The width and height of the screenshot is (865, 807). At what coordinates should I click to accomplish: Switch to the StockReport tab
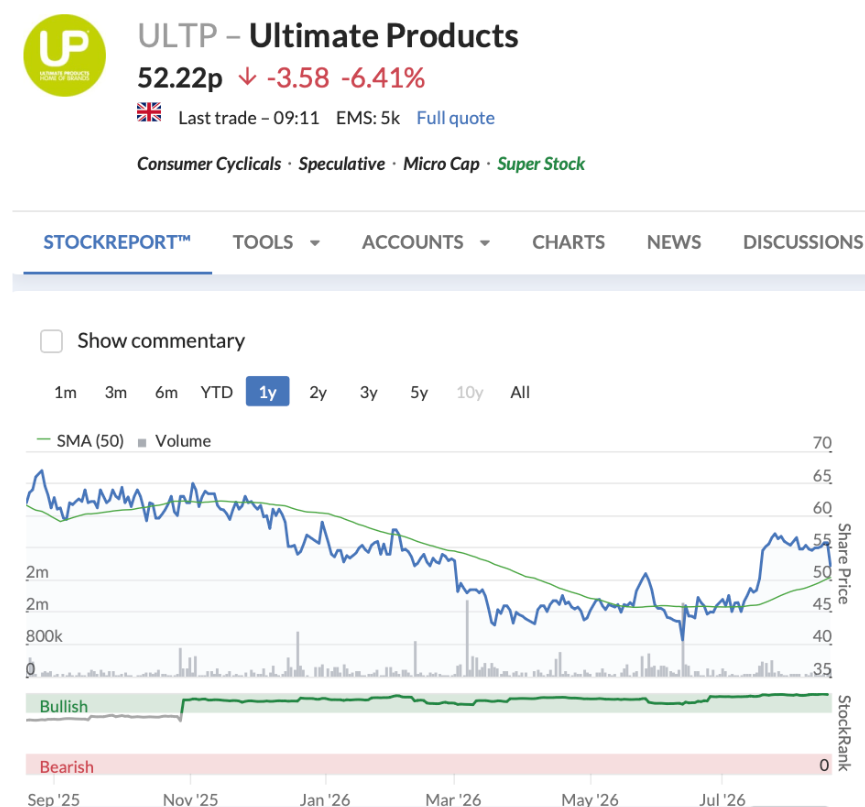click(117, 242)
